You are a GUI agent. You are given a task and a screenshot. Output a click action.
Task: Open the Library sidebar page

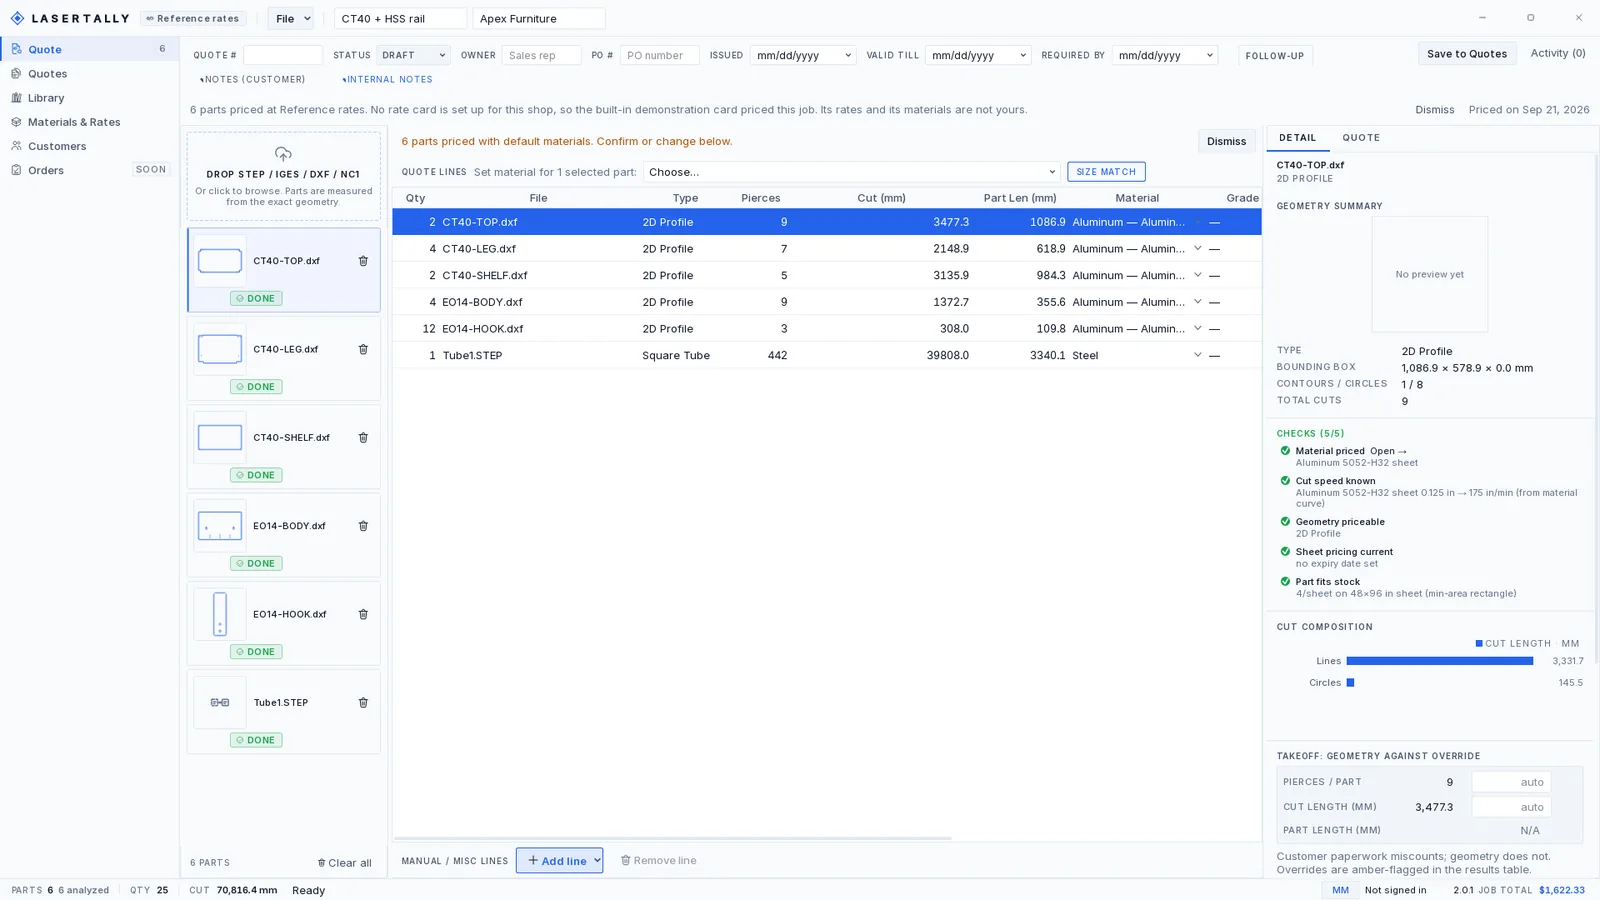[46, 98]
